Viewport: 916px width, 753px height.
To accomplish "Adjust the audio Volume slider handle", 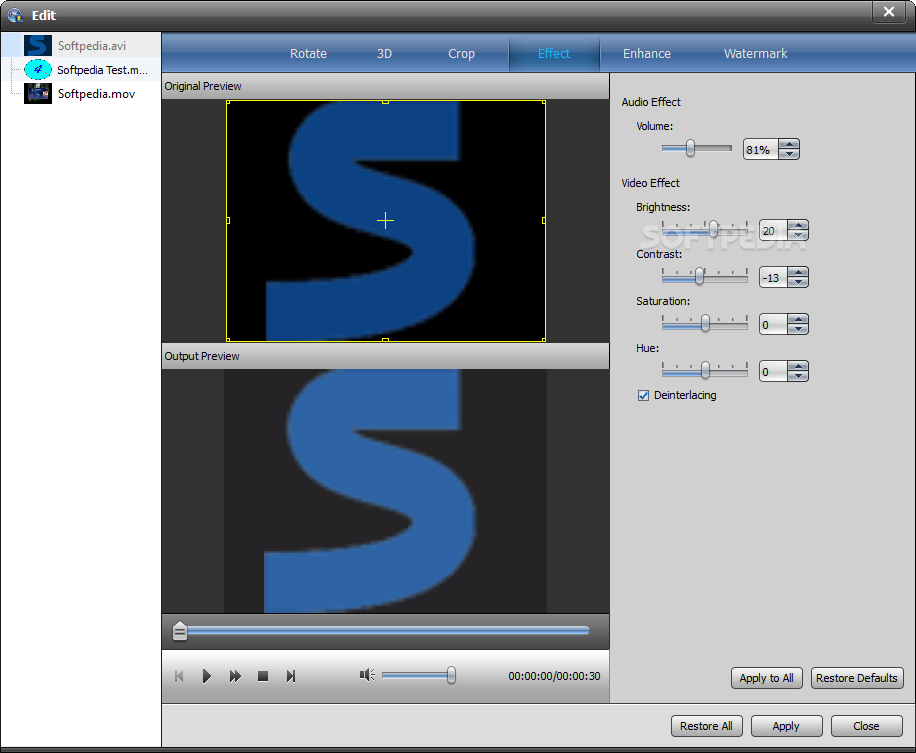I will pos(691,148).
